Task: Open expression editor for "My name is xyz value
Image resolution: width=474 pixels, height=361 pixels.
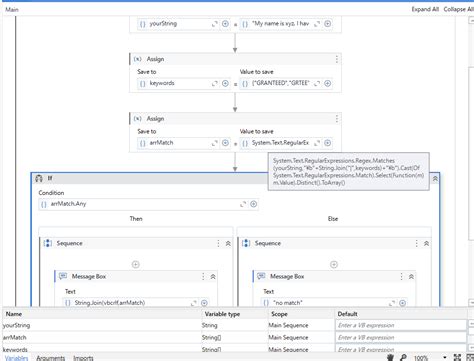Action: [317, 24]
